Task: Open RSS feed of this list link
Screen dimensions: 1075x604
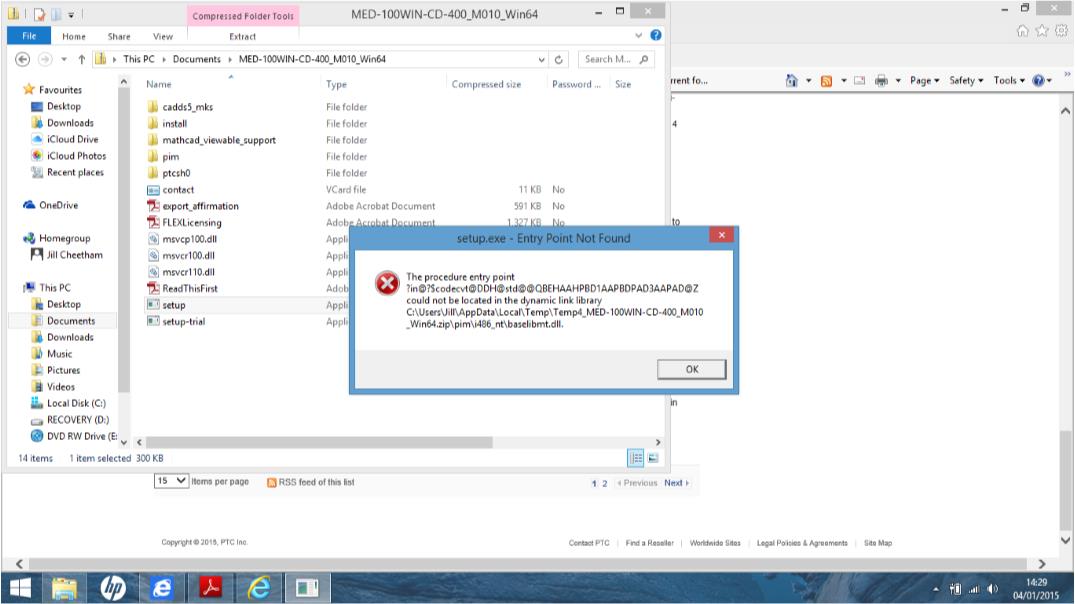Action: (311, 482)
